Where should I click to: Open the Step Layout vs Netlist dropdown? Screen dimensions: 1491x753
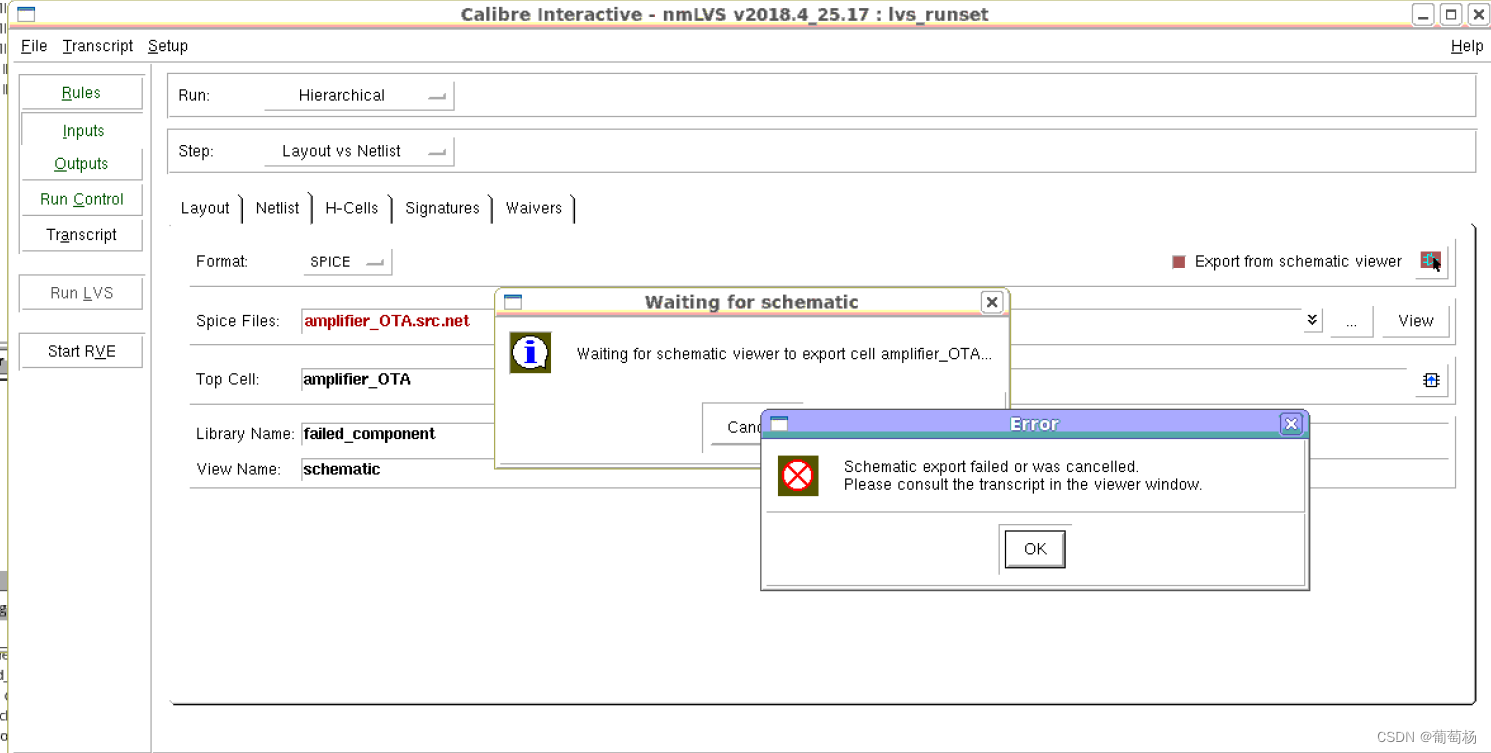click(x=359, y=151)
